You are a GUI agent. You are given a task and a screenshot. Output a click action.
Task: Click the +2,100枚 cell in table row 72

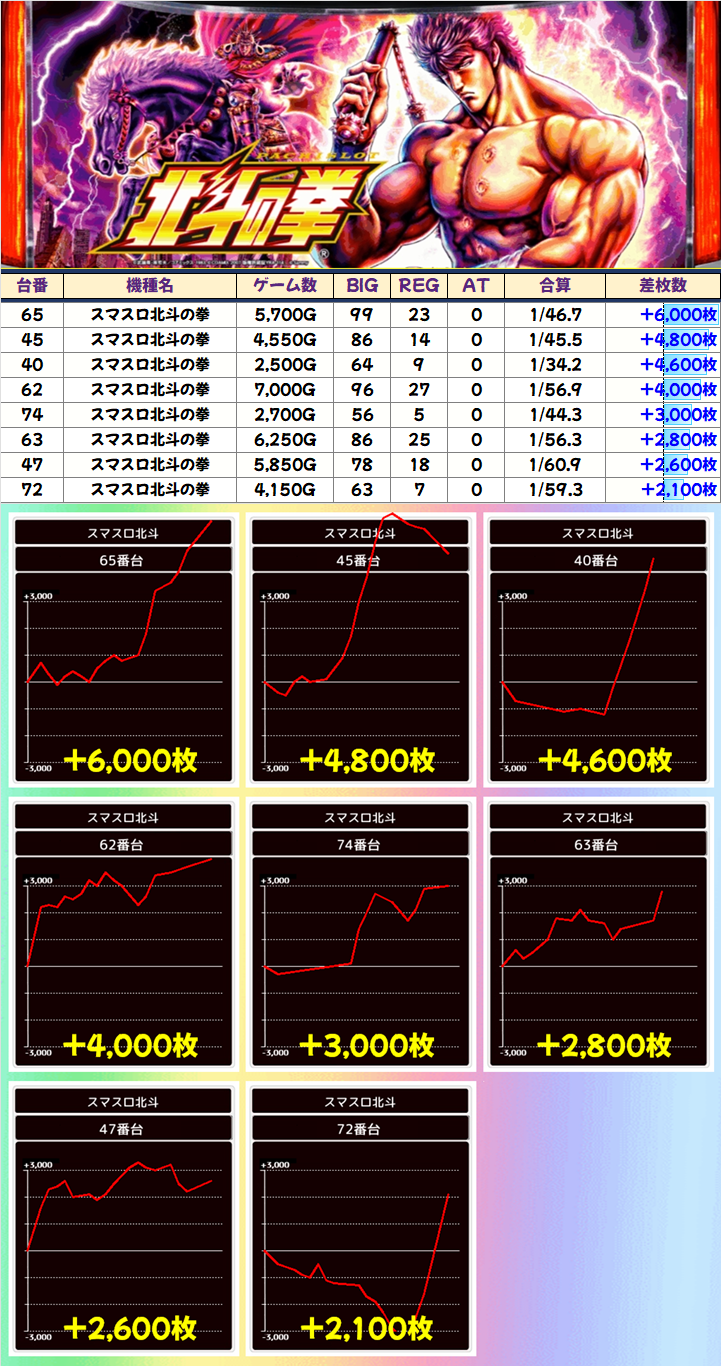(679, 489)
